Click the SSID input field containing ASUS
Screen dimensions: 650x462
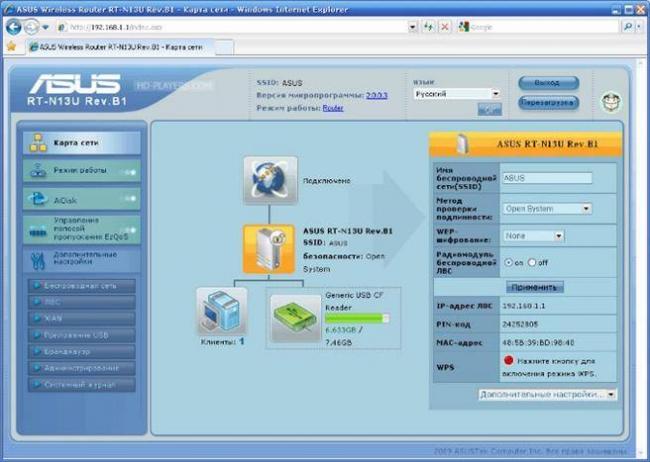(547, 178)
